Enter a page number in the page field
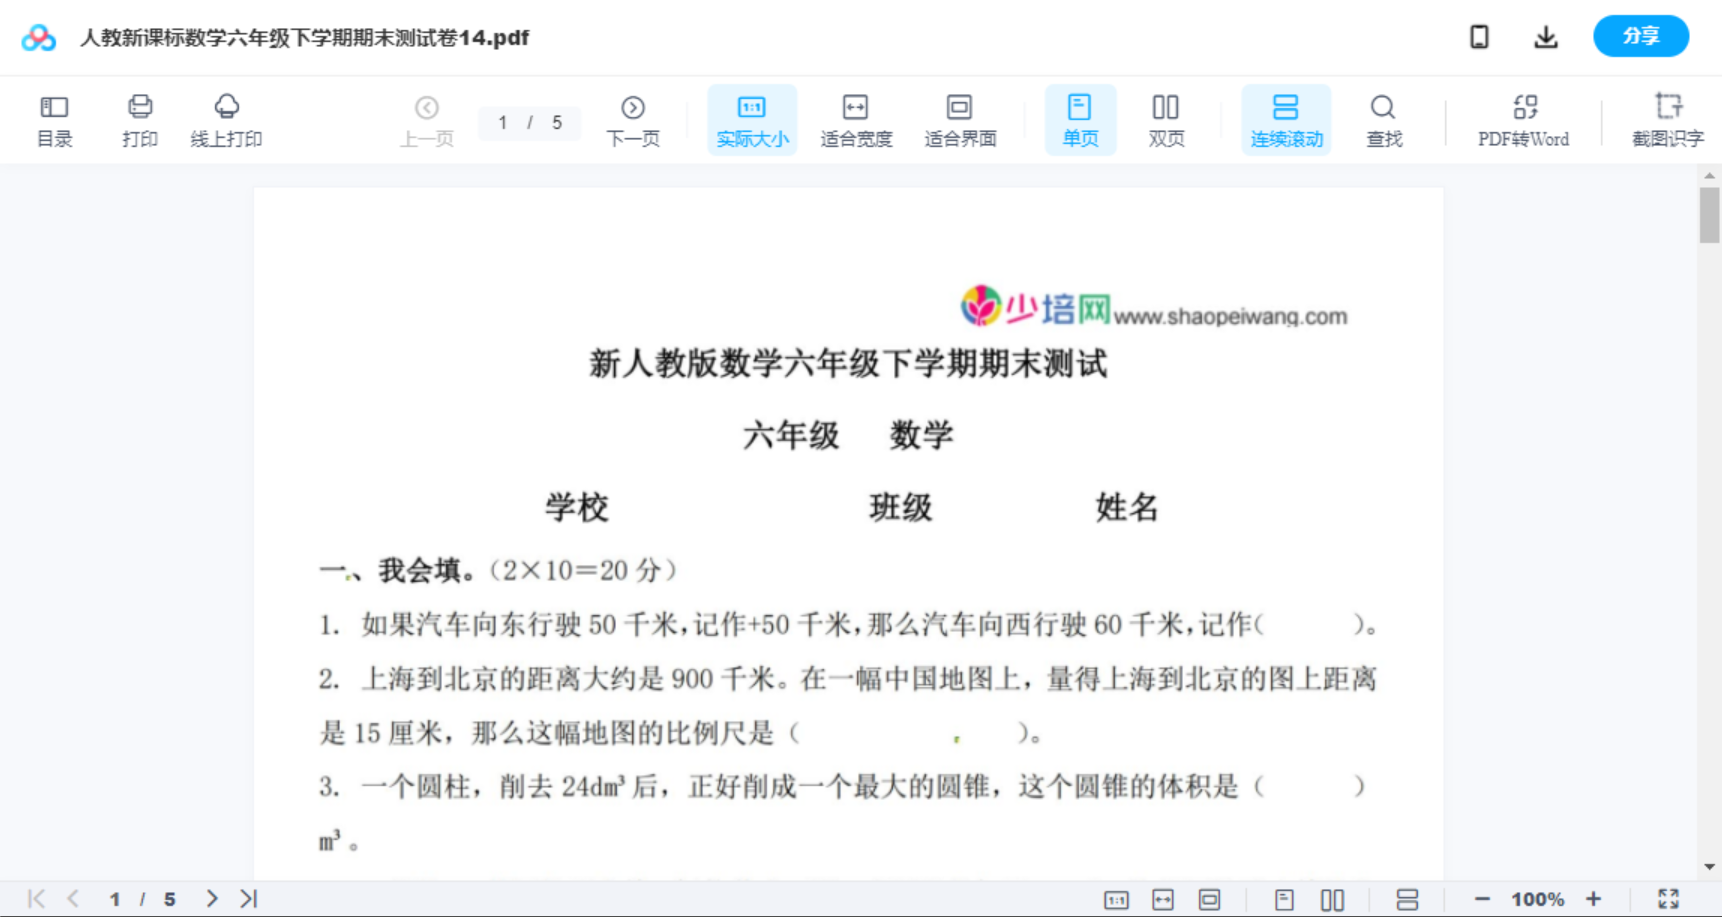Viewport: 1722px width, 917px height. [x=503, y=122]
